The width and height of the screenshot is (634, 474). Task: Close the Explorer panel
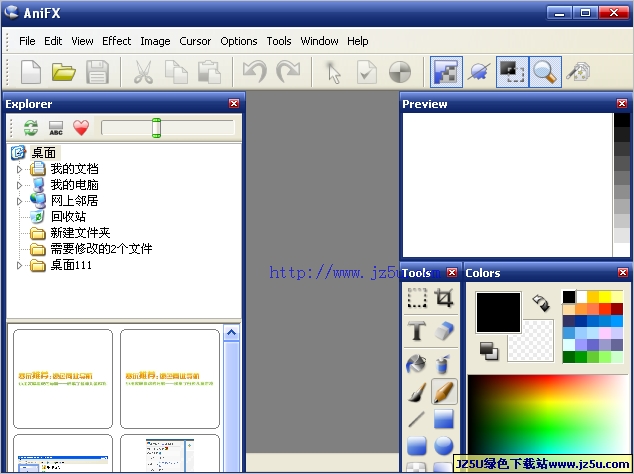point(234,104)
